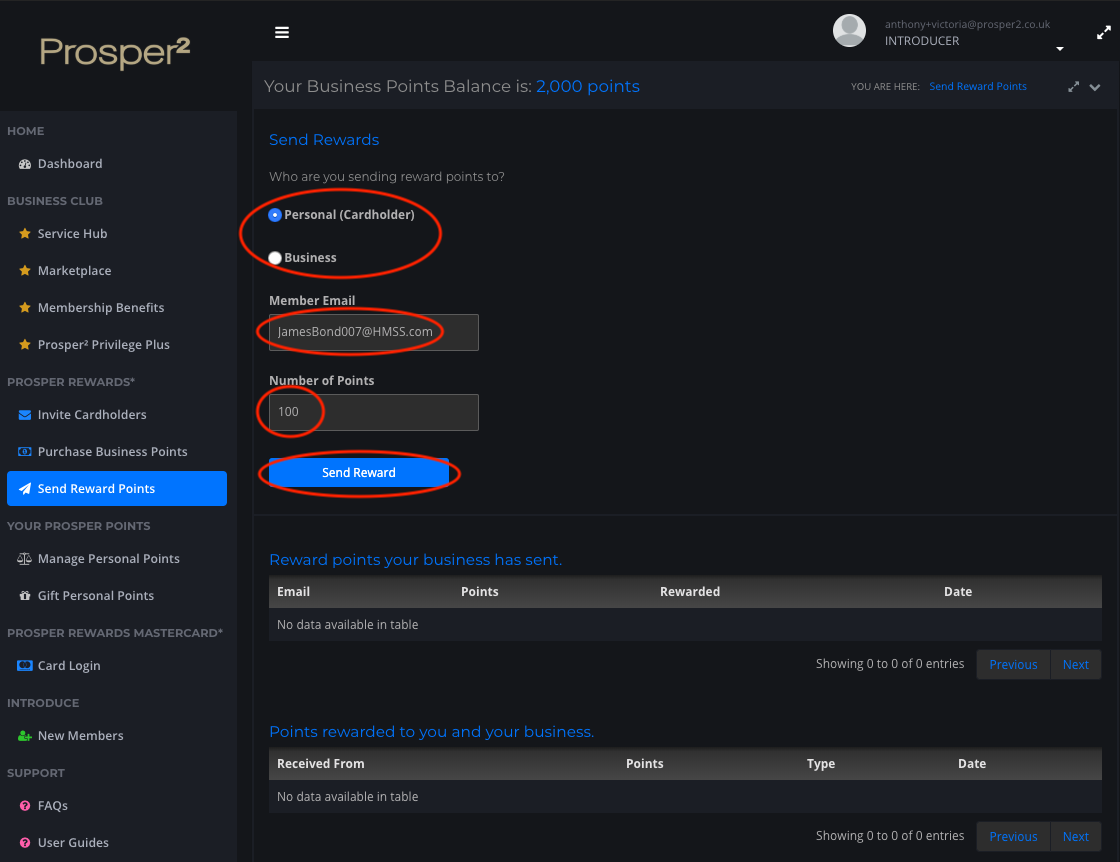Sort sent table by Rewarded column

pyautogui.click(x=690, y=592)
